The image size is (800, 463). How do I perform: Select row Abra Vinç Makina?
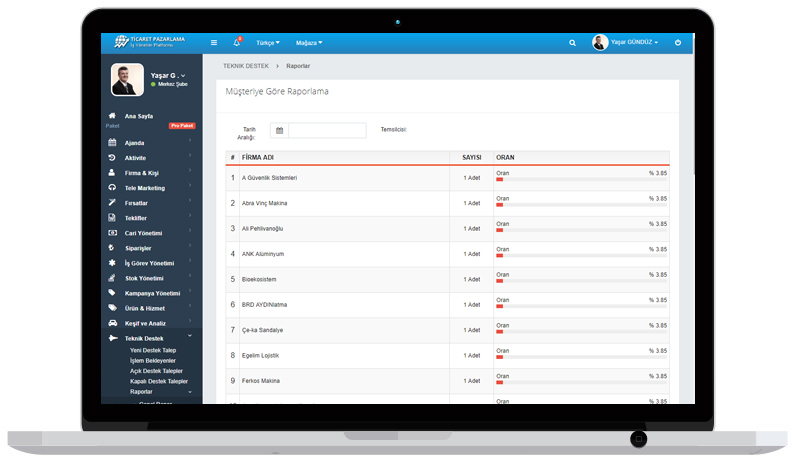447,203
